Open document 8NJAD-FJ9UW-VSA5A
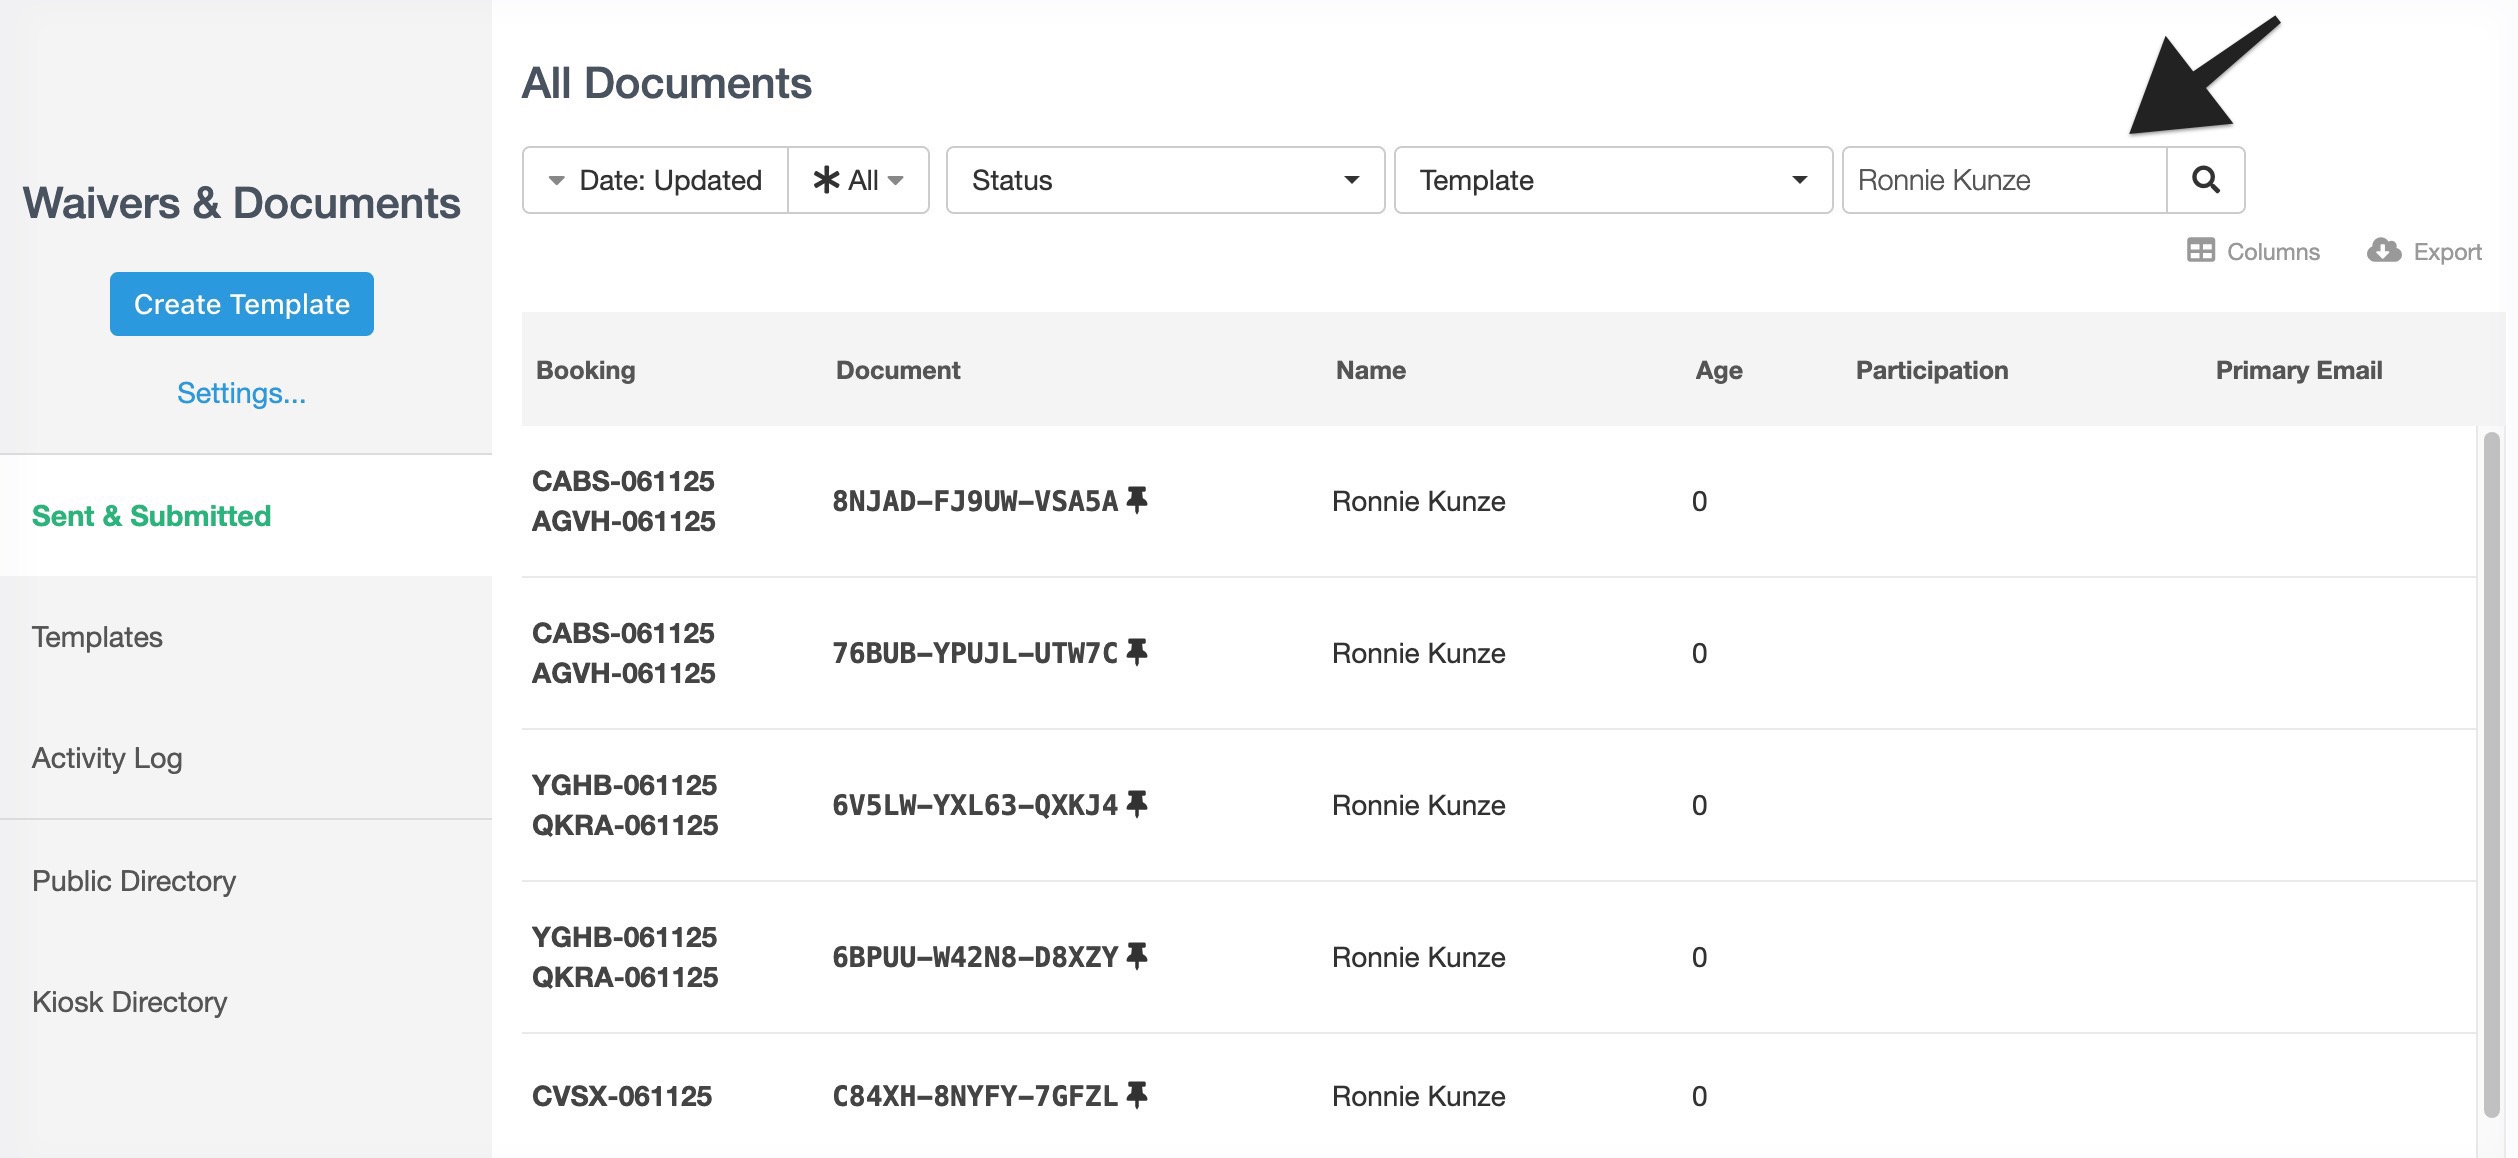The width and height of the screenshot is (2518, 1158). [975, 501]
